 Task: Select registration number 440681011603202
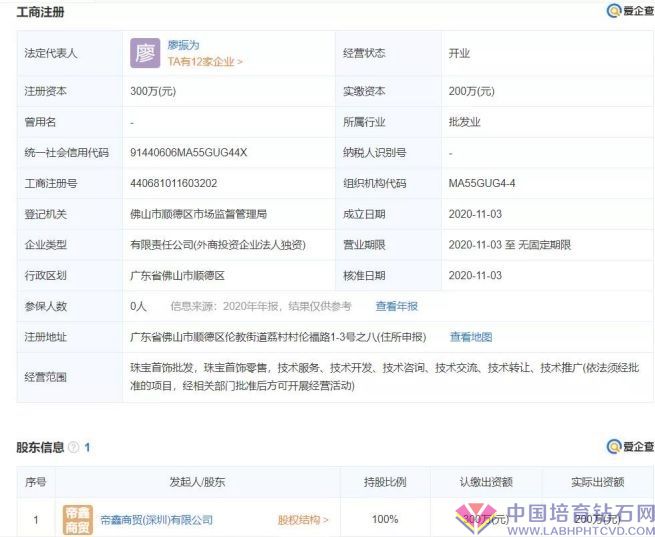point(173,183)
